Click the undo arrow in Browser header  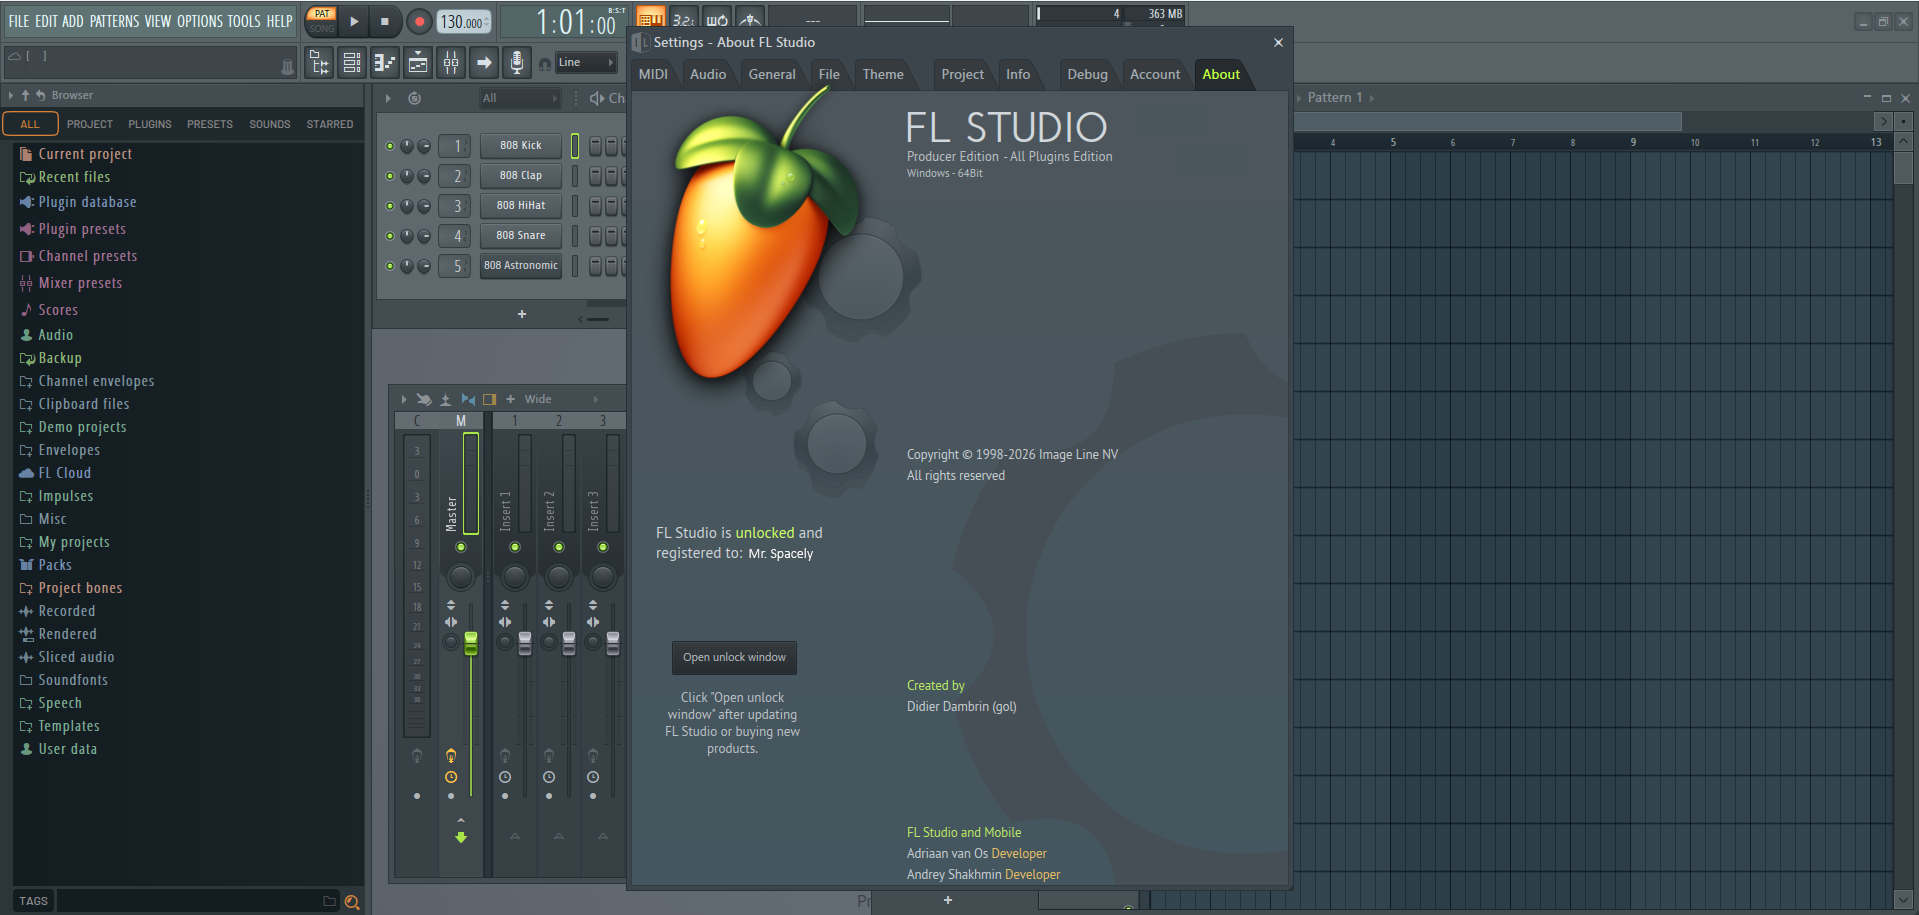(40, 96)
